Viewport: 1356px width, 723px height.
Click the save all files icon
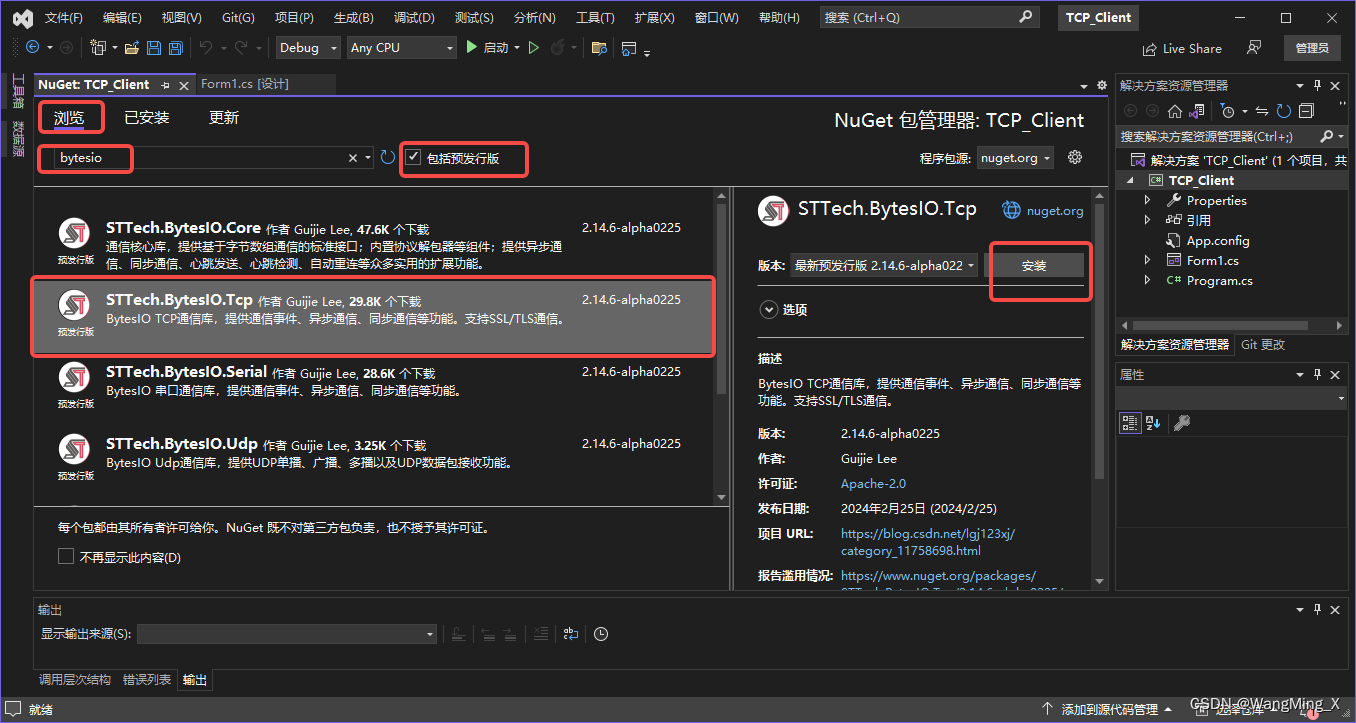175,47
